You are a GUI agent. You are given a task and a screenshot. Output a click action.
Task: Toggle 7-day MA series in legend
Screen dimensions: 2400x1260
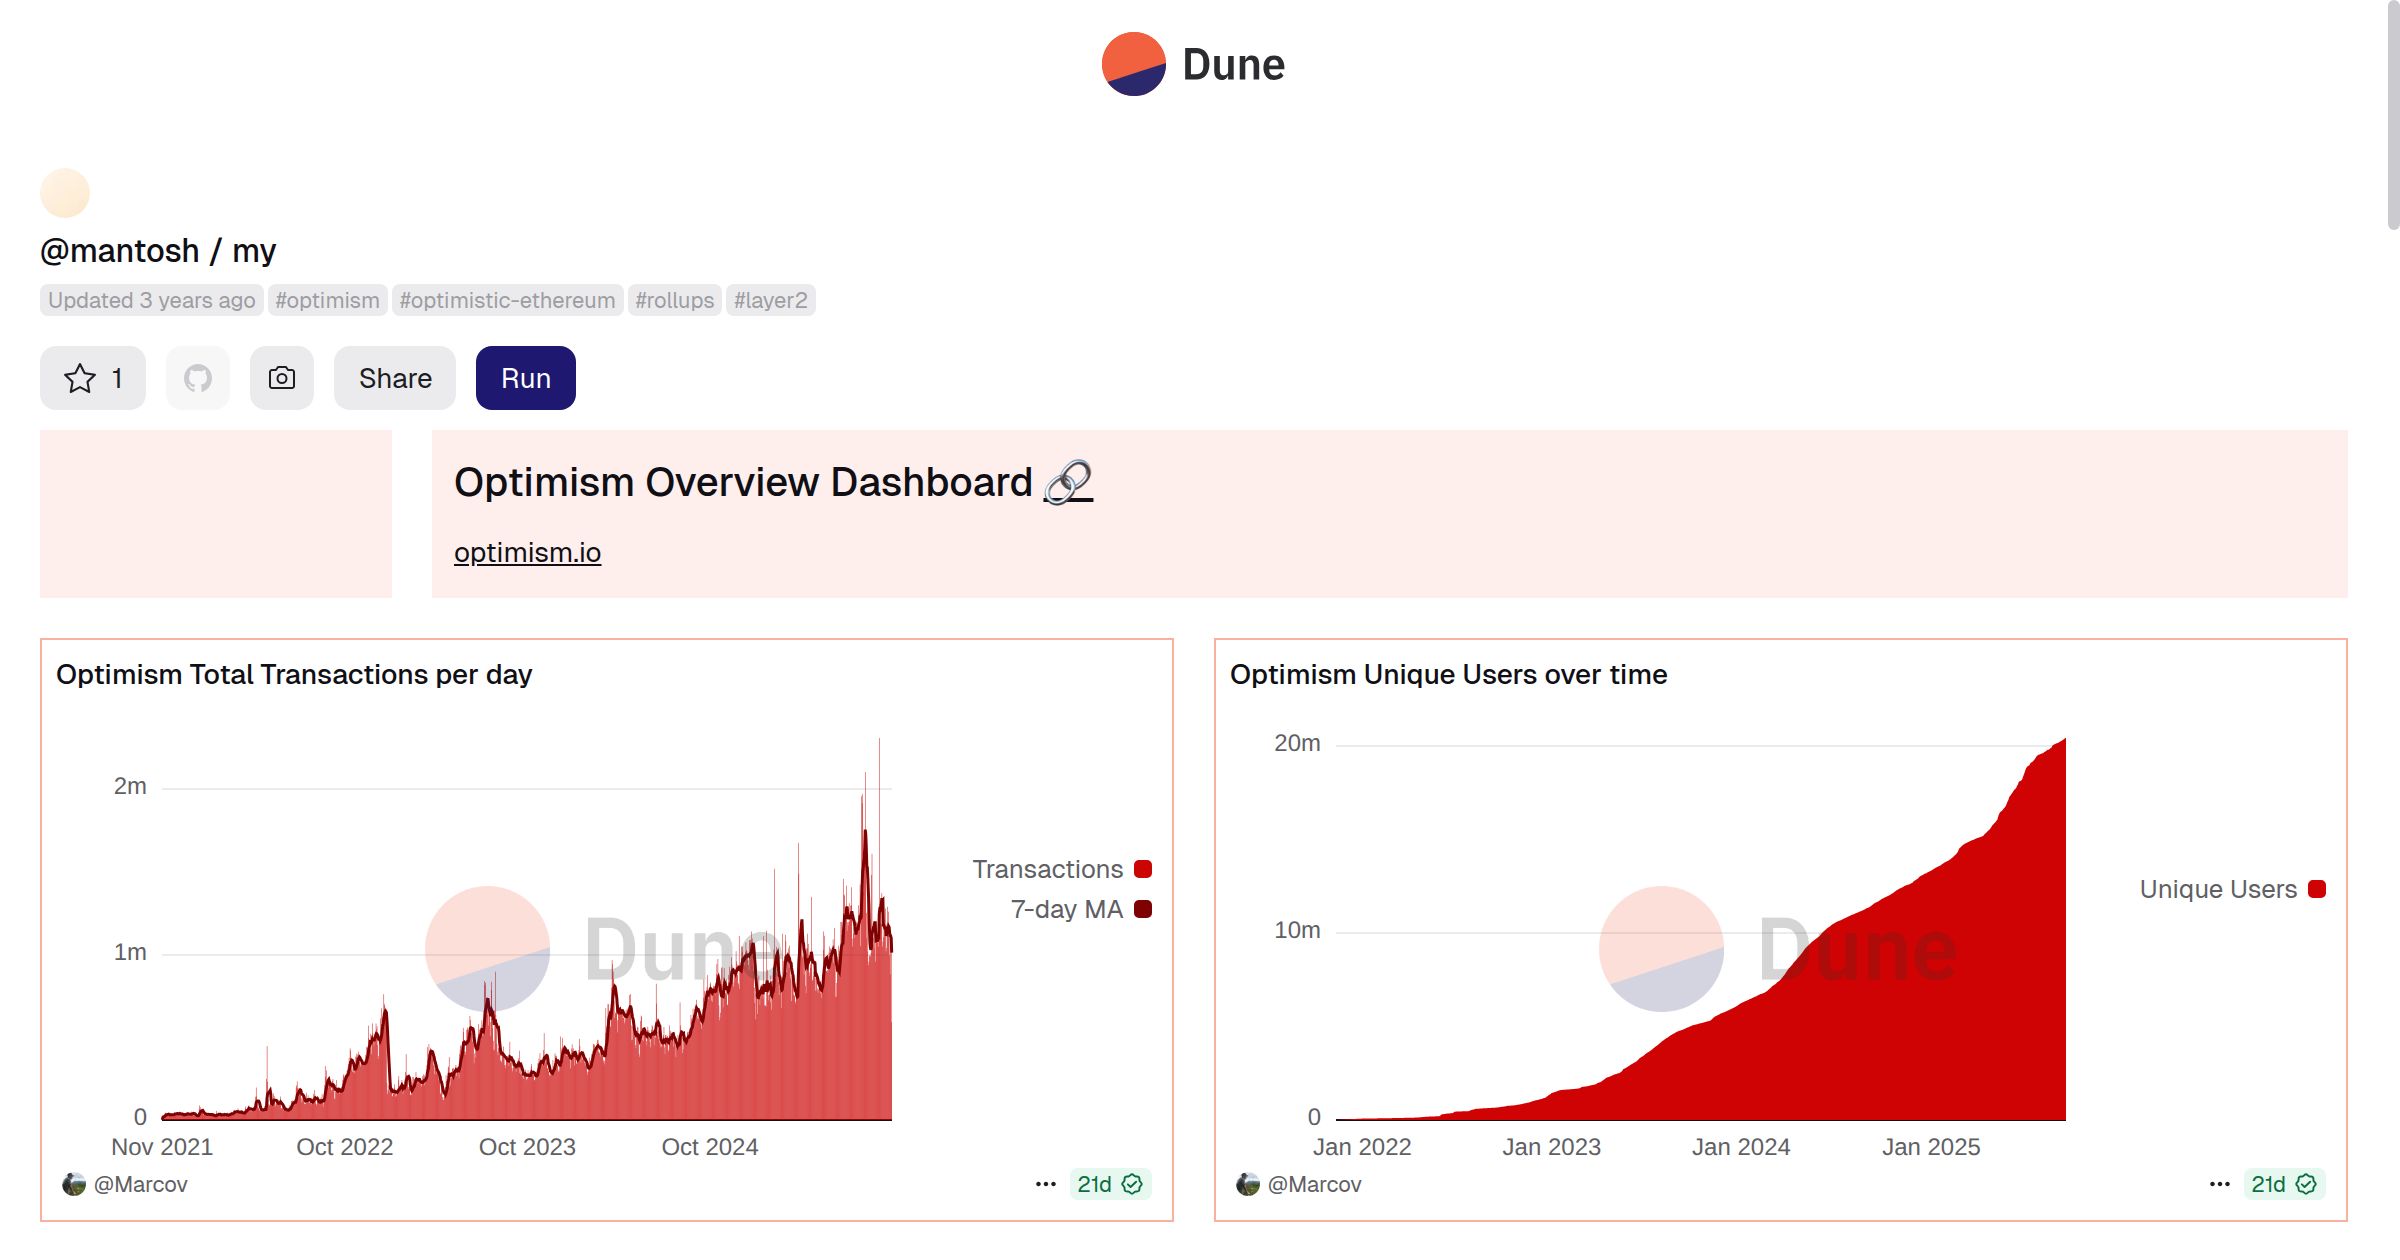(1066, 909)
